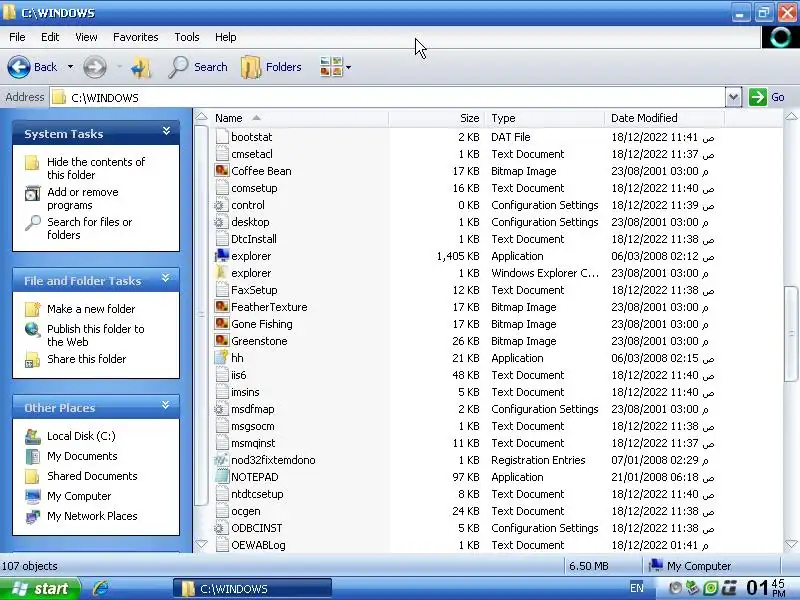Select the bootstat DAT file icon
This screenshot has height=600, width=800.
(x=222, y=137)
